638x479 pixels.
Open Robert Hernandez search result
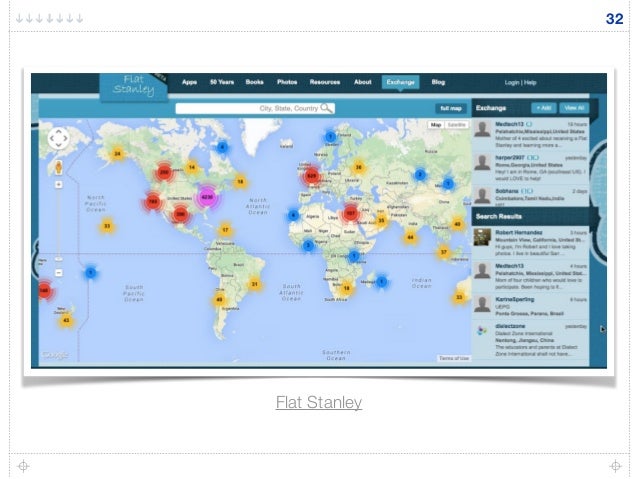coord(531,243)
